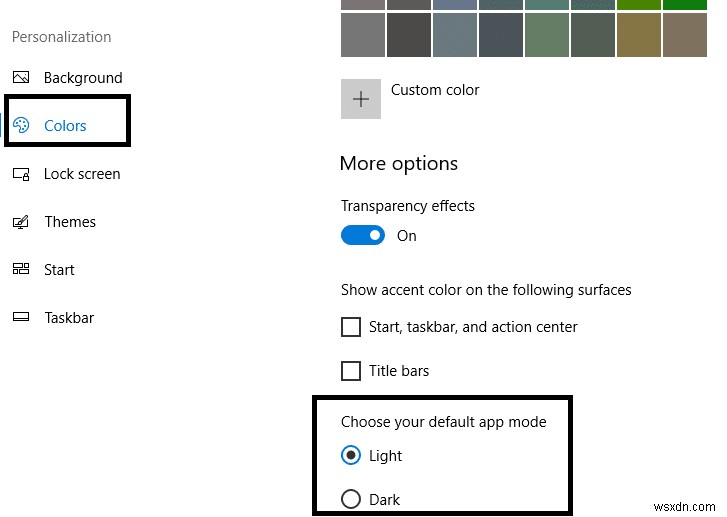Click the Personalization heading text
This screenshot has width=727, height=517.
coord(62,37)
